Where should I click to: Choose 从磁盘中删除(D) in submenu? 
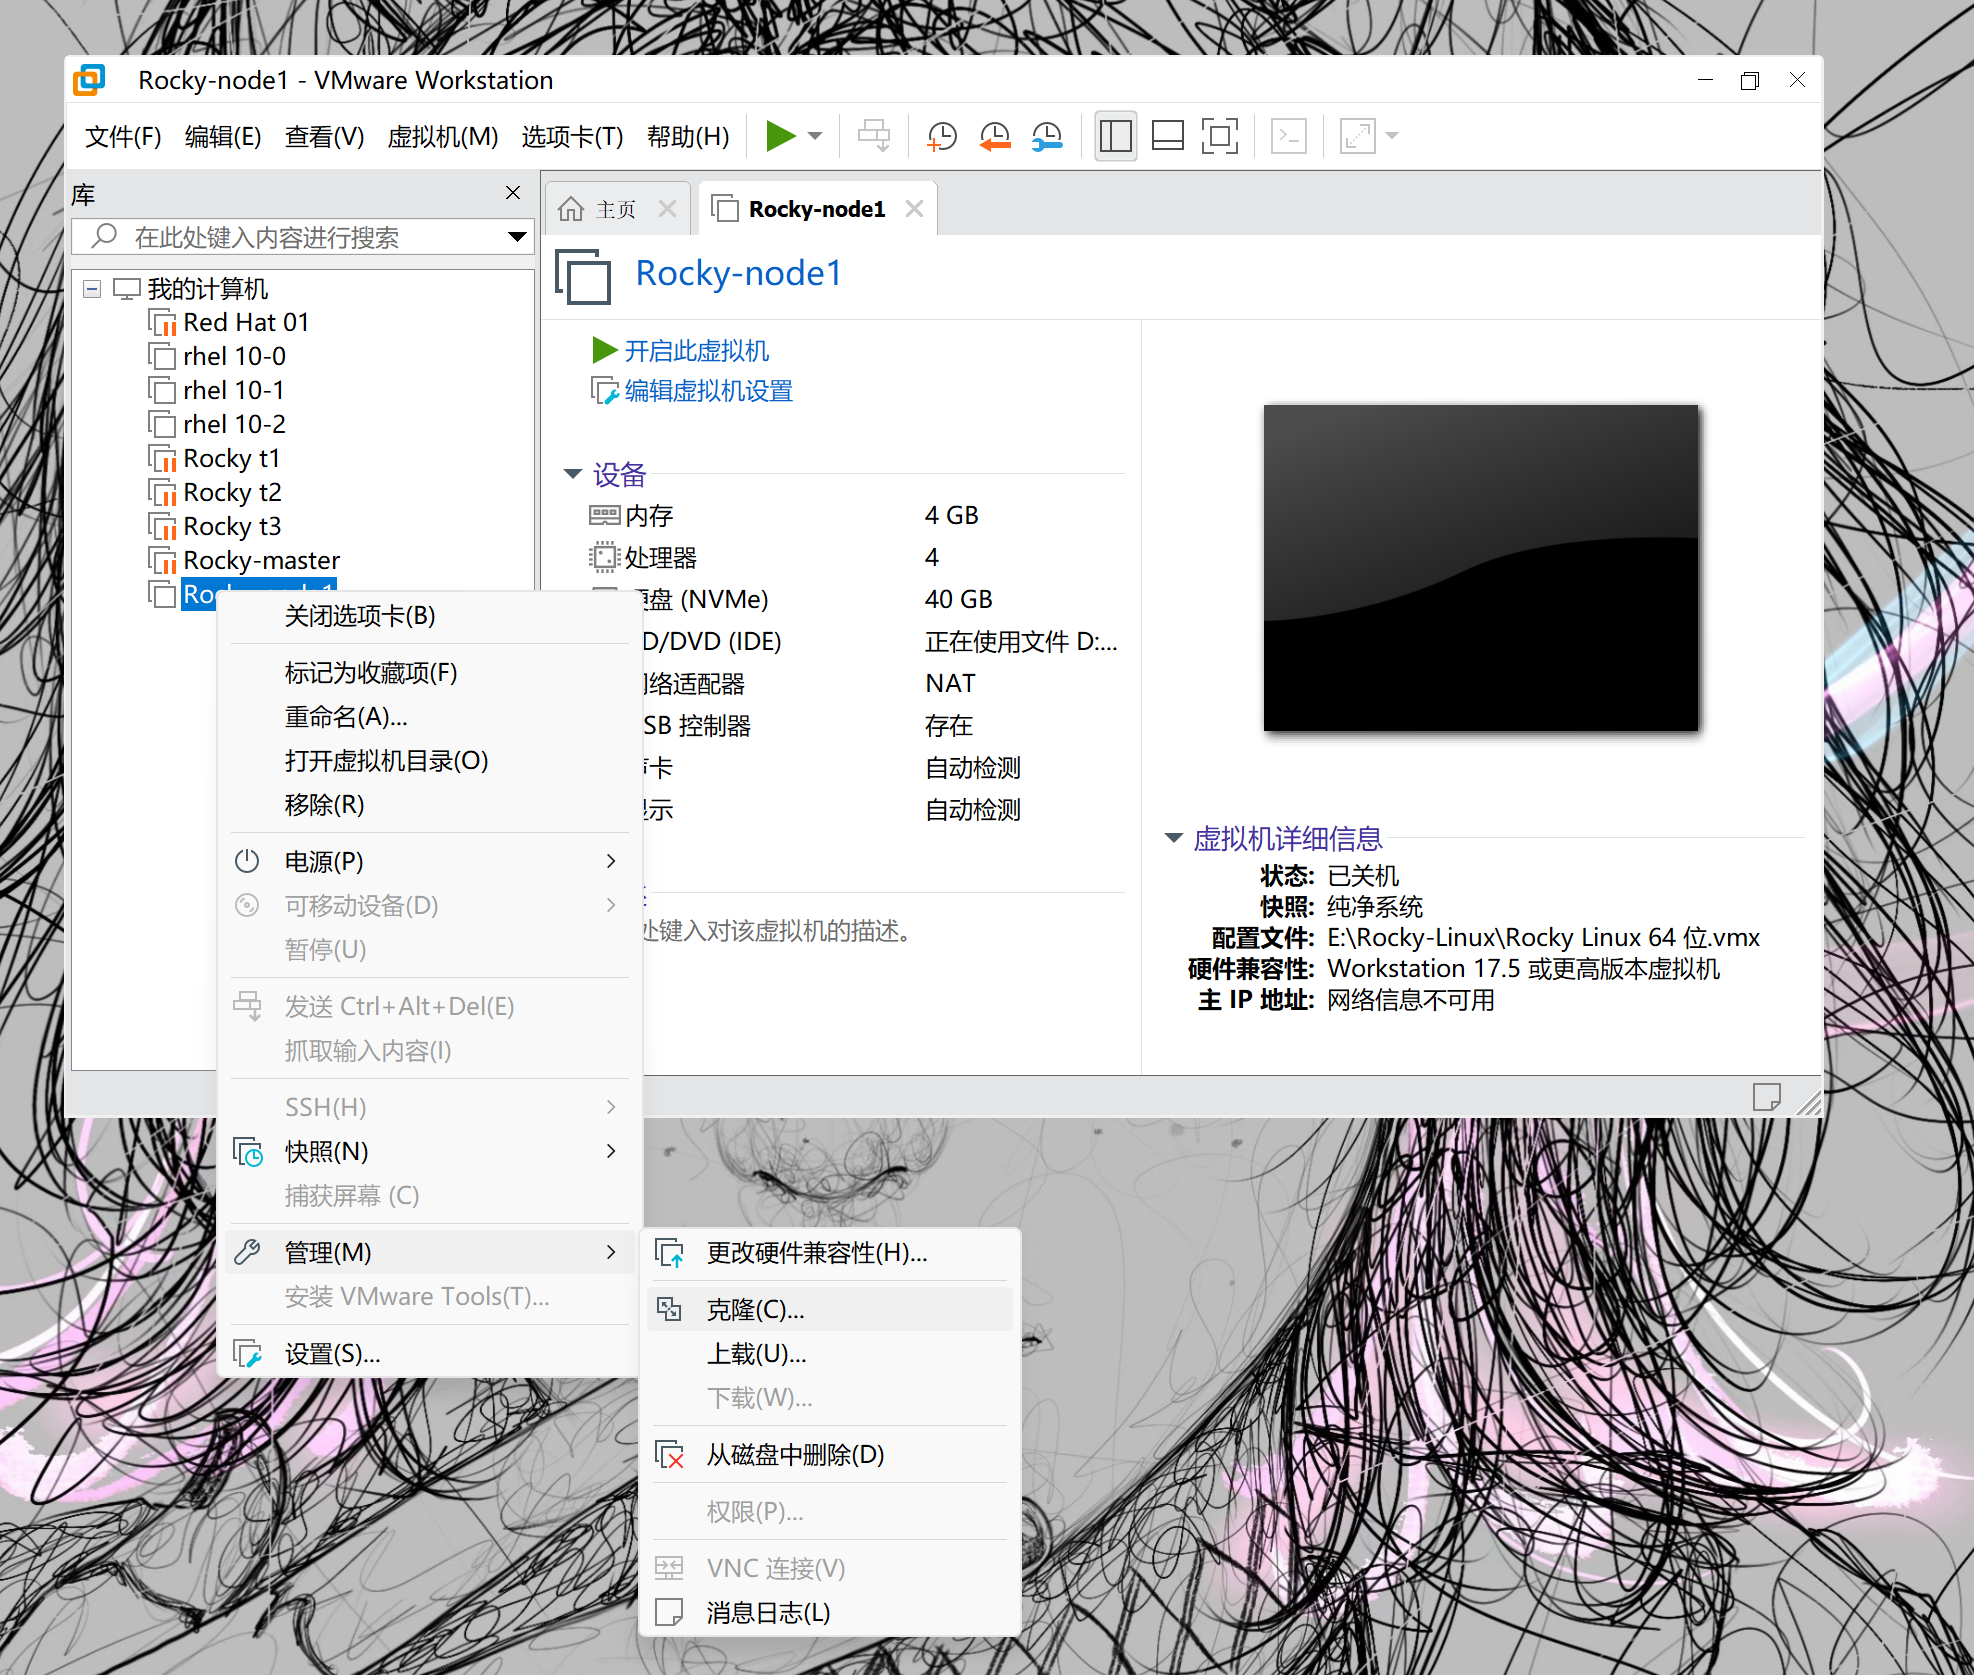pyautogui.click(x=830, y=1455)
